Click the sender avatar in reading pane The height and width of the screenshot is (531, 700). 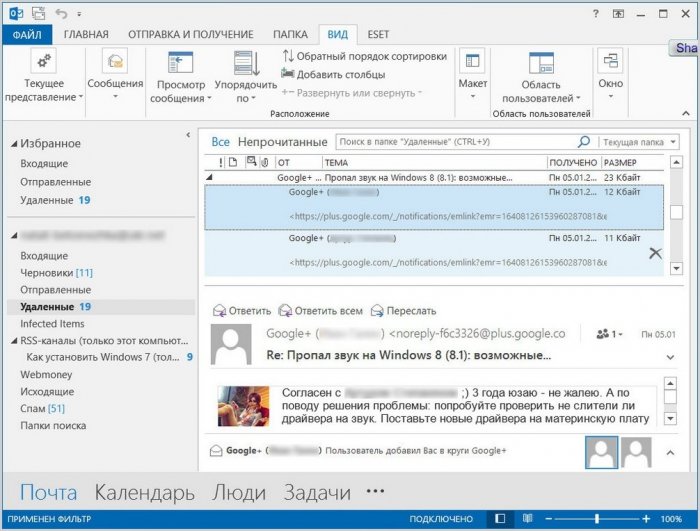[x=231, y=344]
